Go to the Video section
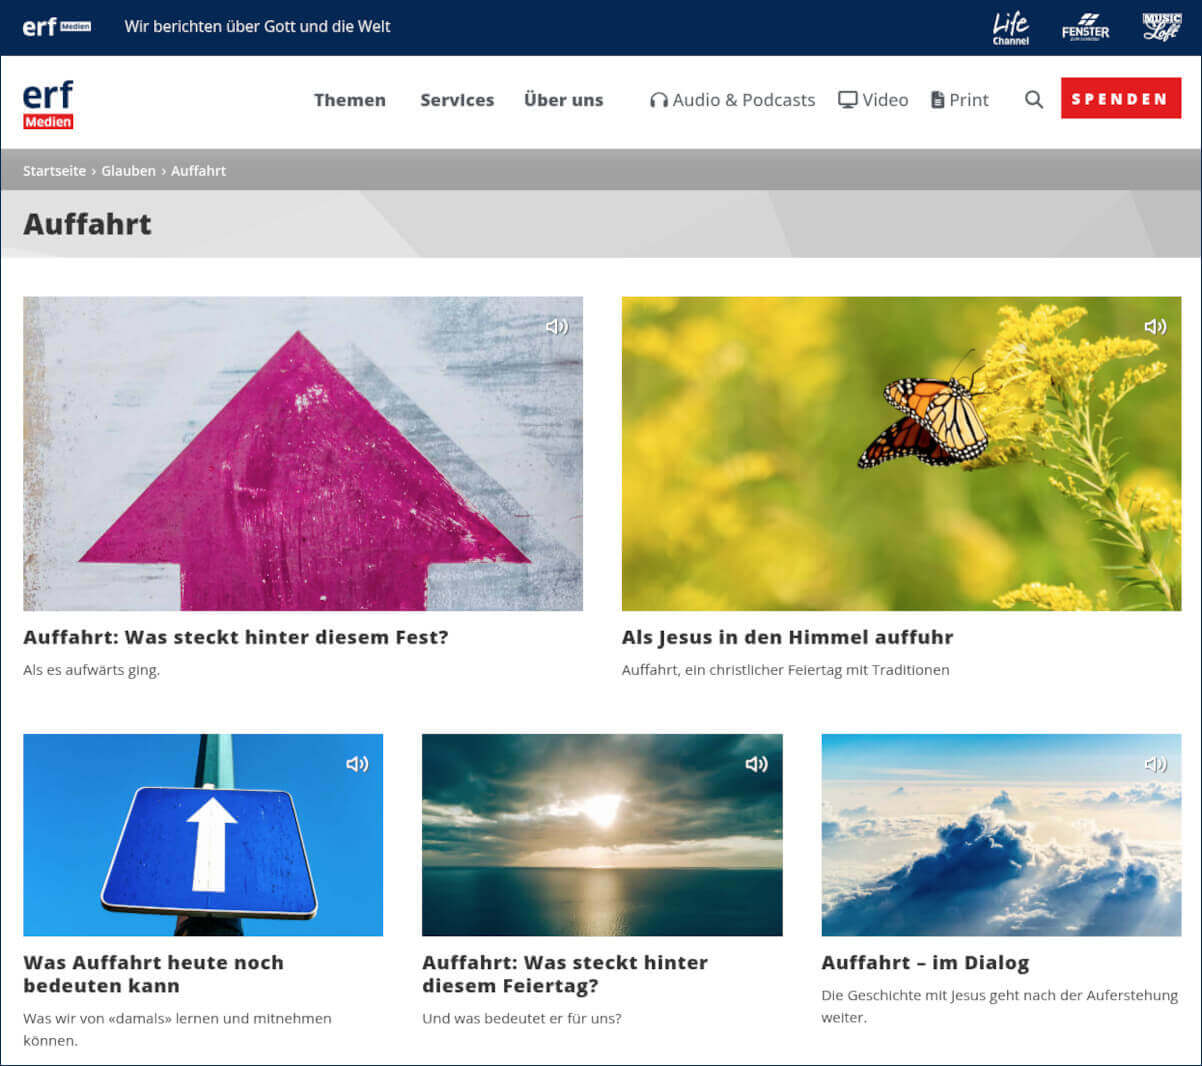The height and width of the screenshot is (1066, 1202). (873, 100)
